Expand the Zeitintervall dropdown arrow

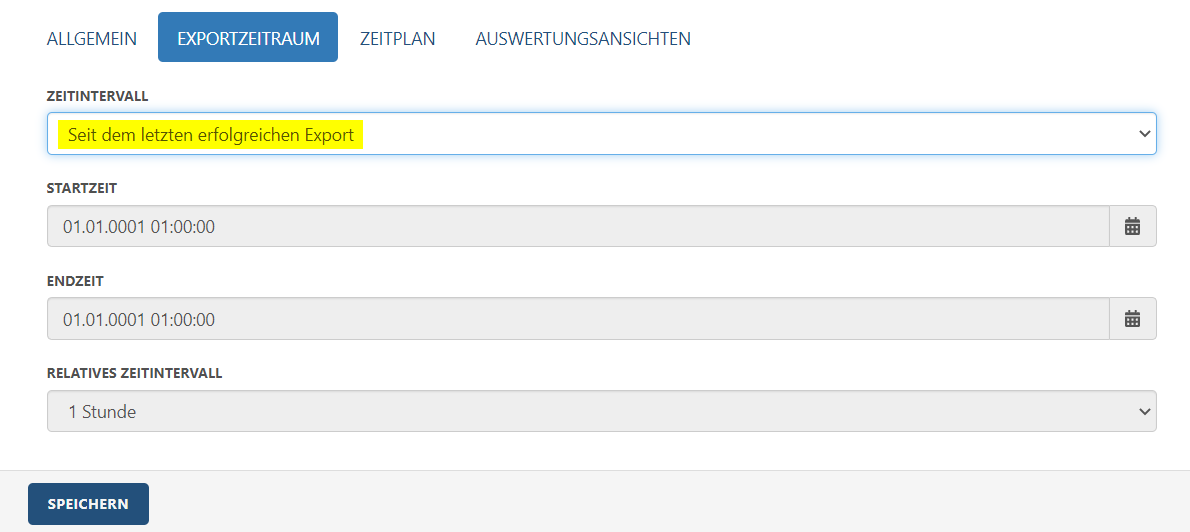tap(1144, 134)
